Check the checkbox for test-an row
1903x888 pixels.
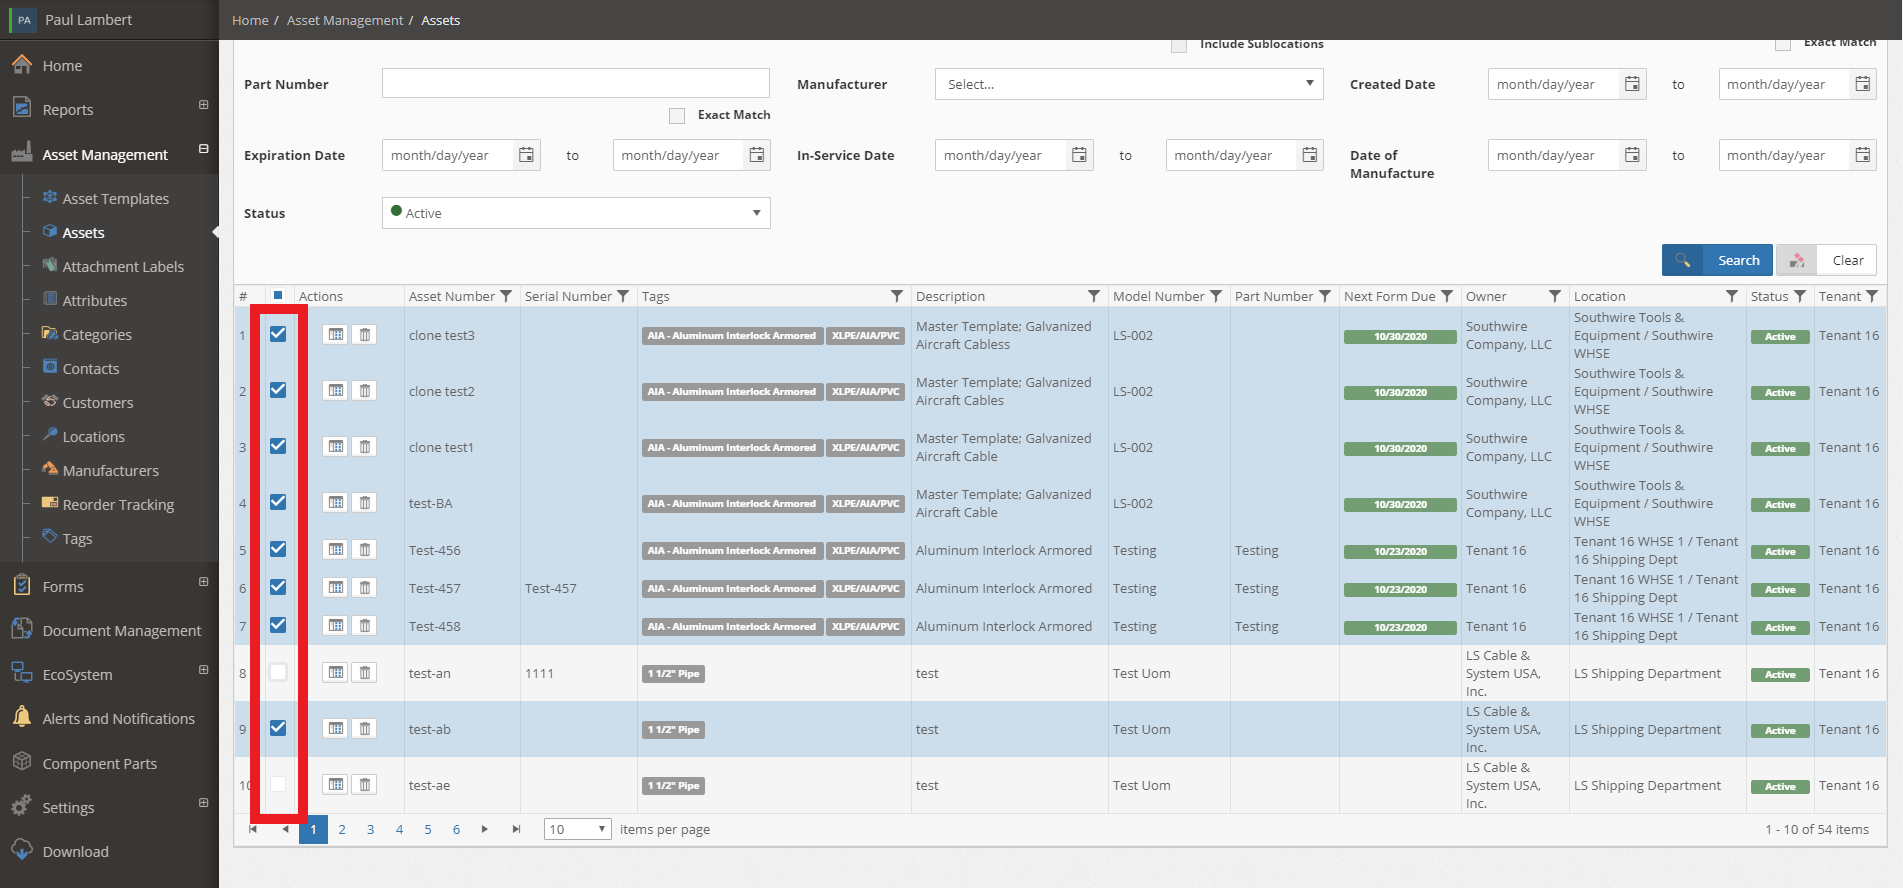[x=278, y=672]
